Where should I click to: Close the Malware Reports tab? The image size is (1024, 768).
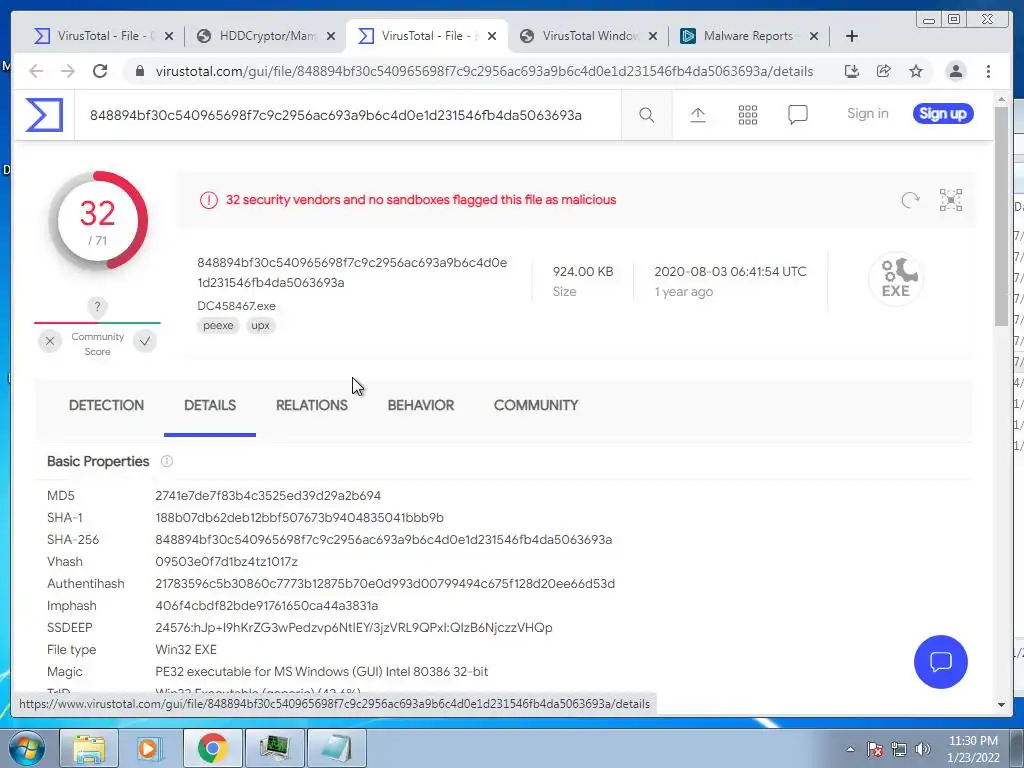pyautogui.click(x=814, y=36)
